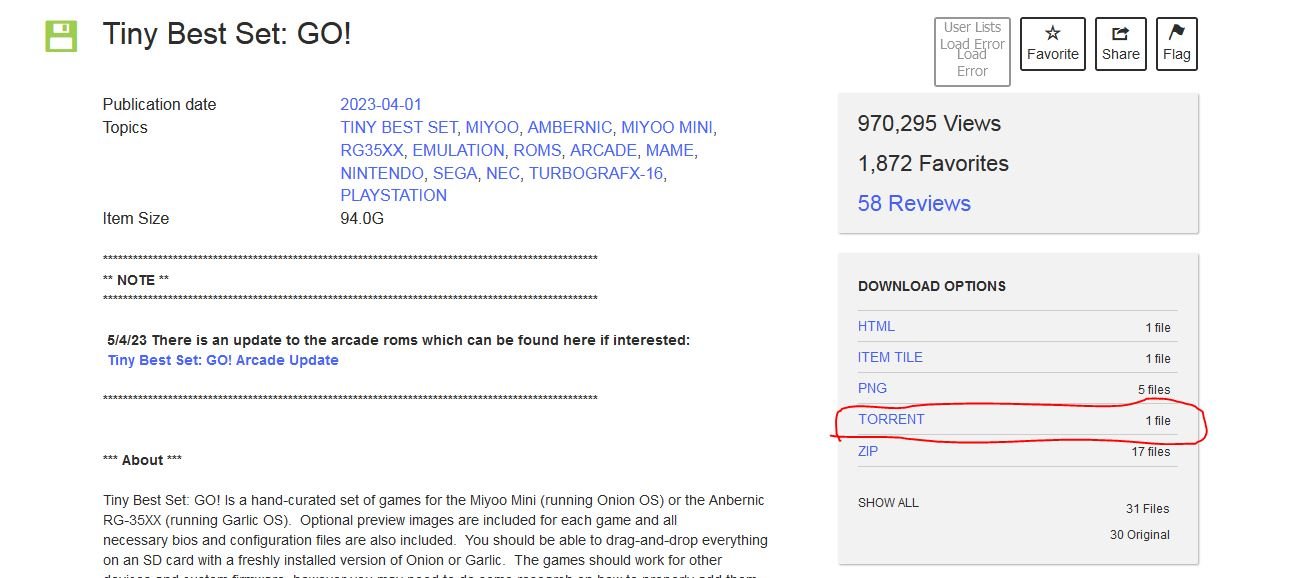
Task: Click the DOWNLOAD OPTIONS heading
Action: coord(932,286)
